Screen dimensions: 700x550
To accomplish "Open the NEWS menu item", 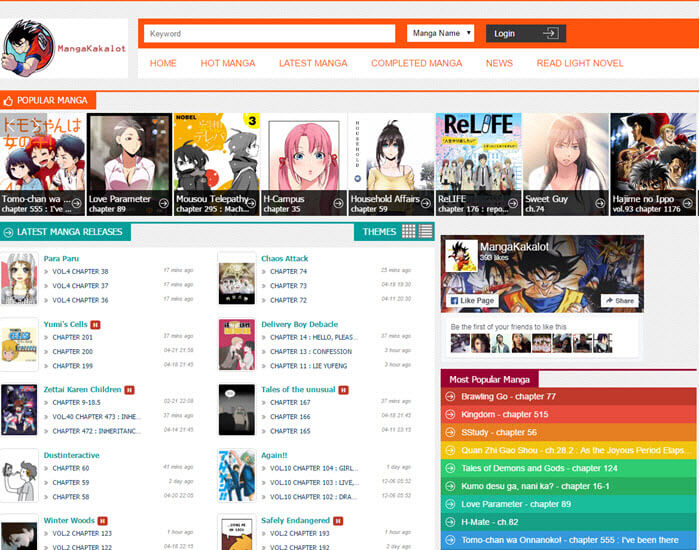I will point(499,63).
